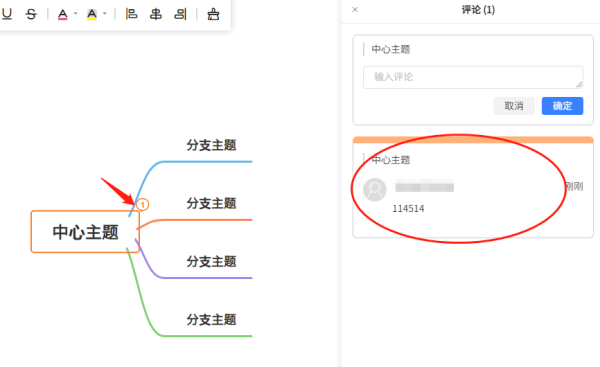The image size is (600, 367).
Task: Toggle underline formatting
Action: 7,14
